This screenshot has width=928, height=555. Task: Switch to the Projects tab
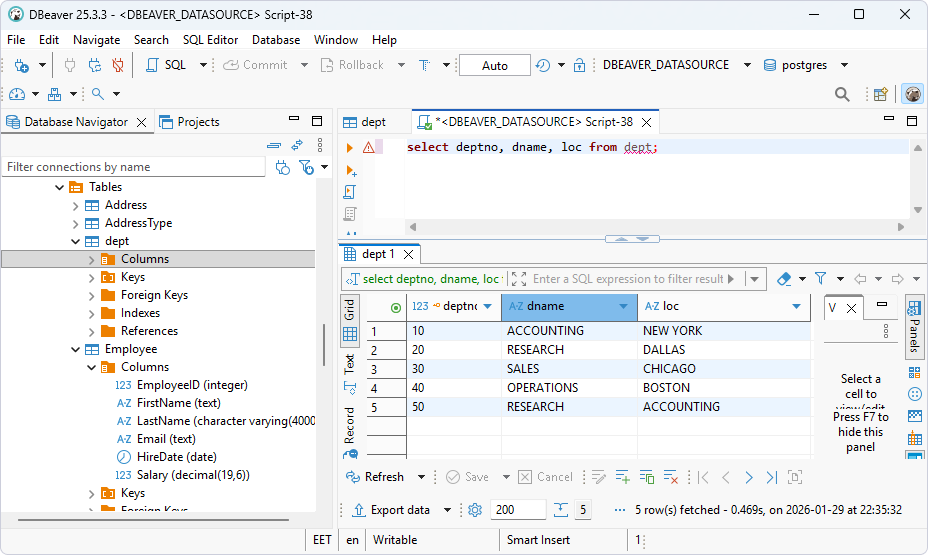189,122
